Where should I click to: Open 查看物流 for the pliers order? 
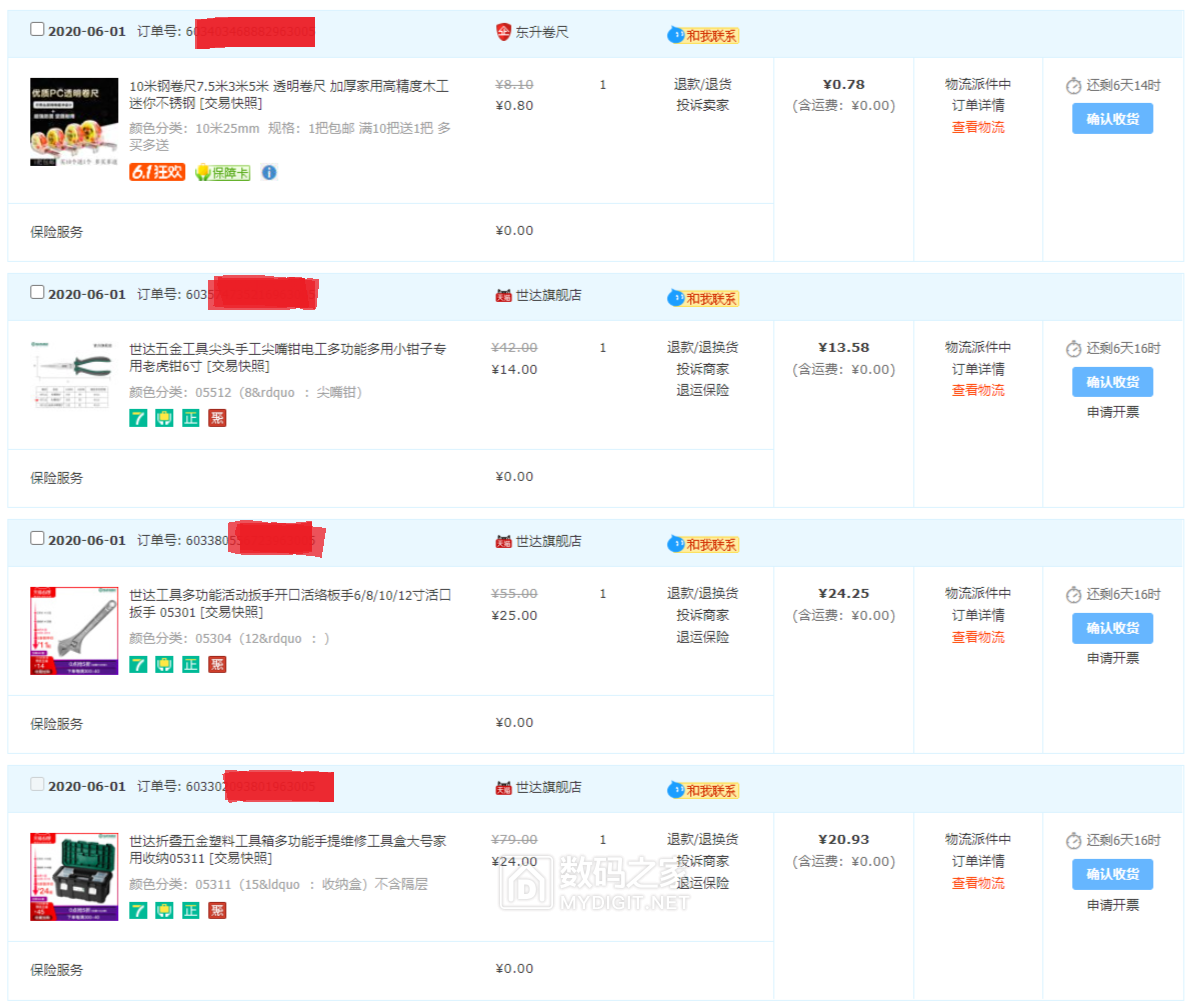pos(977,390)
